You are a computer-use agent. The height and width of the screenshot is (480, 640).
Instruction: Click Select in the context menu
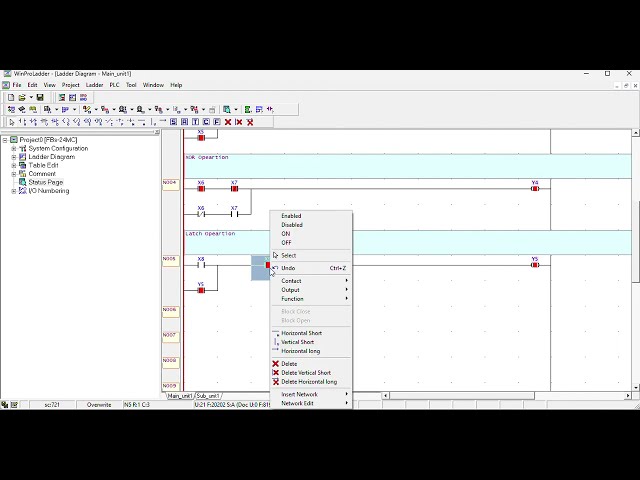(x=311, y=256)
